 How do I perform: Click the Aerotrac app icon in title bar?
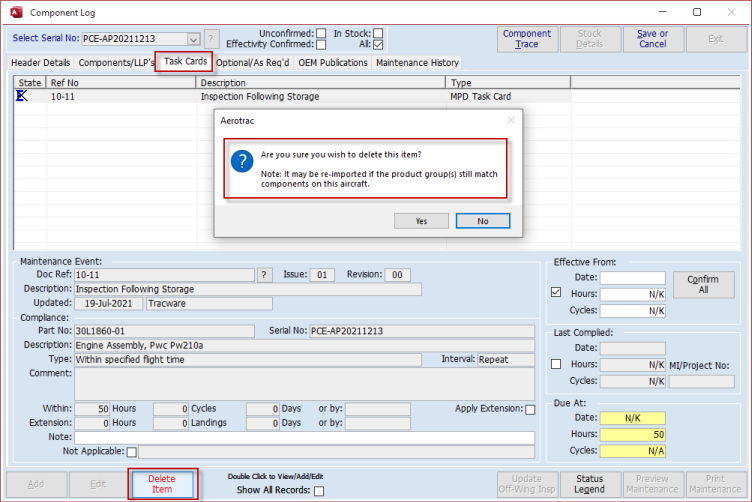14,13
